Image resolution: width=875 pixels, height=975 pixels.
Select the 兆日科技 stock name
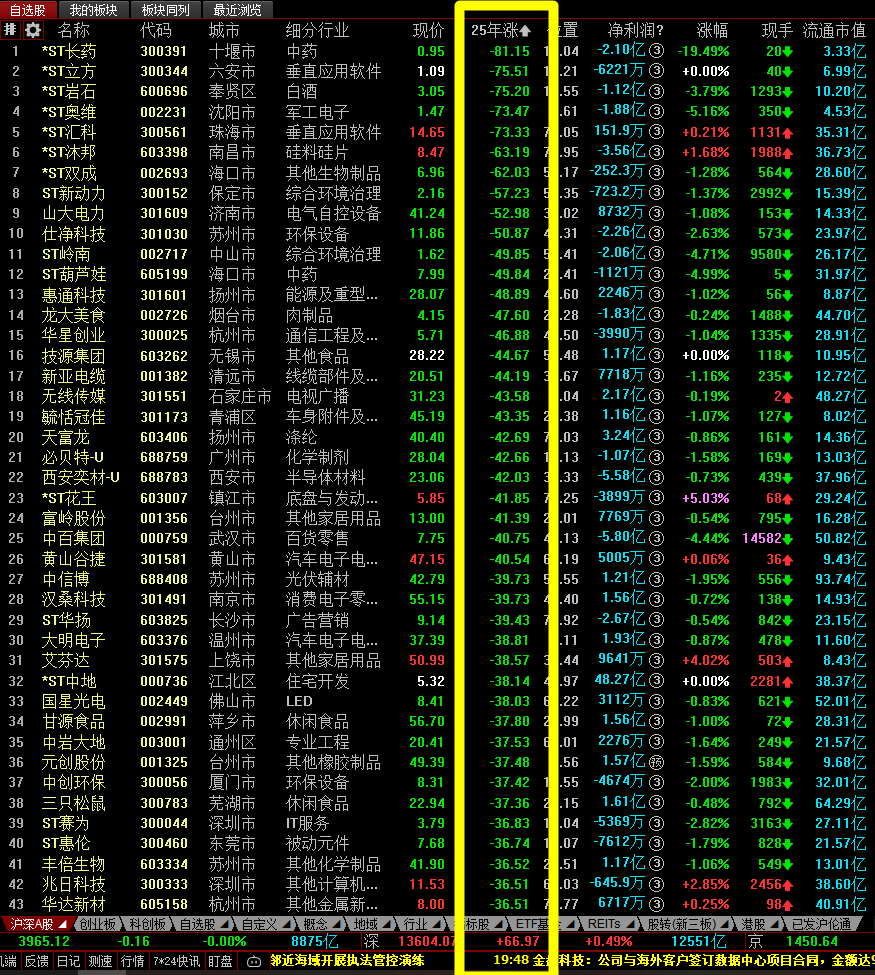tap(73, 884)
